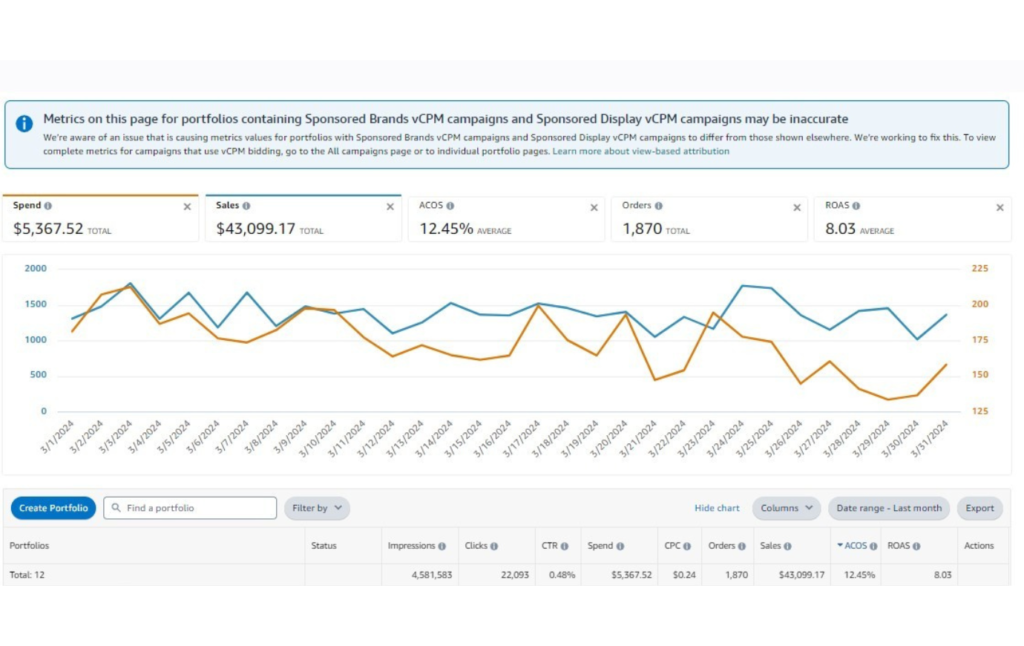1024x646 pixels.
Task: Focus the Find a portfolio search field
Action: (x=190, y=508)
